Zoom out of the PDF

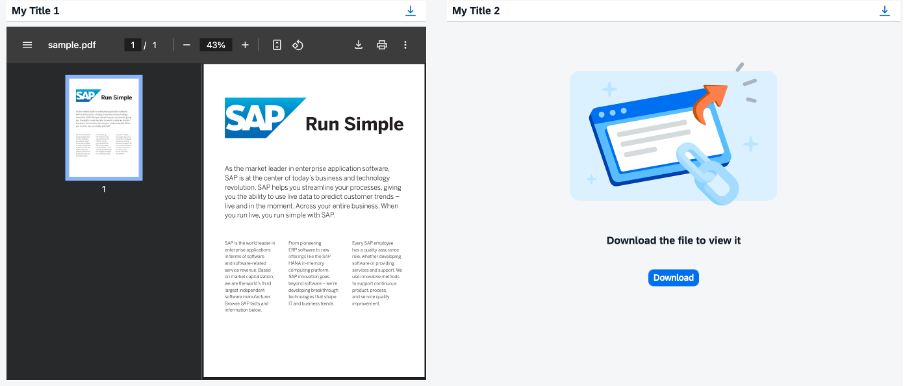(186, 45)
